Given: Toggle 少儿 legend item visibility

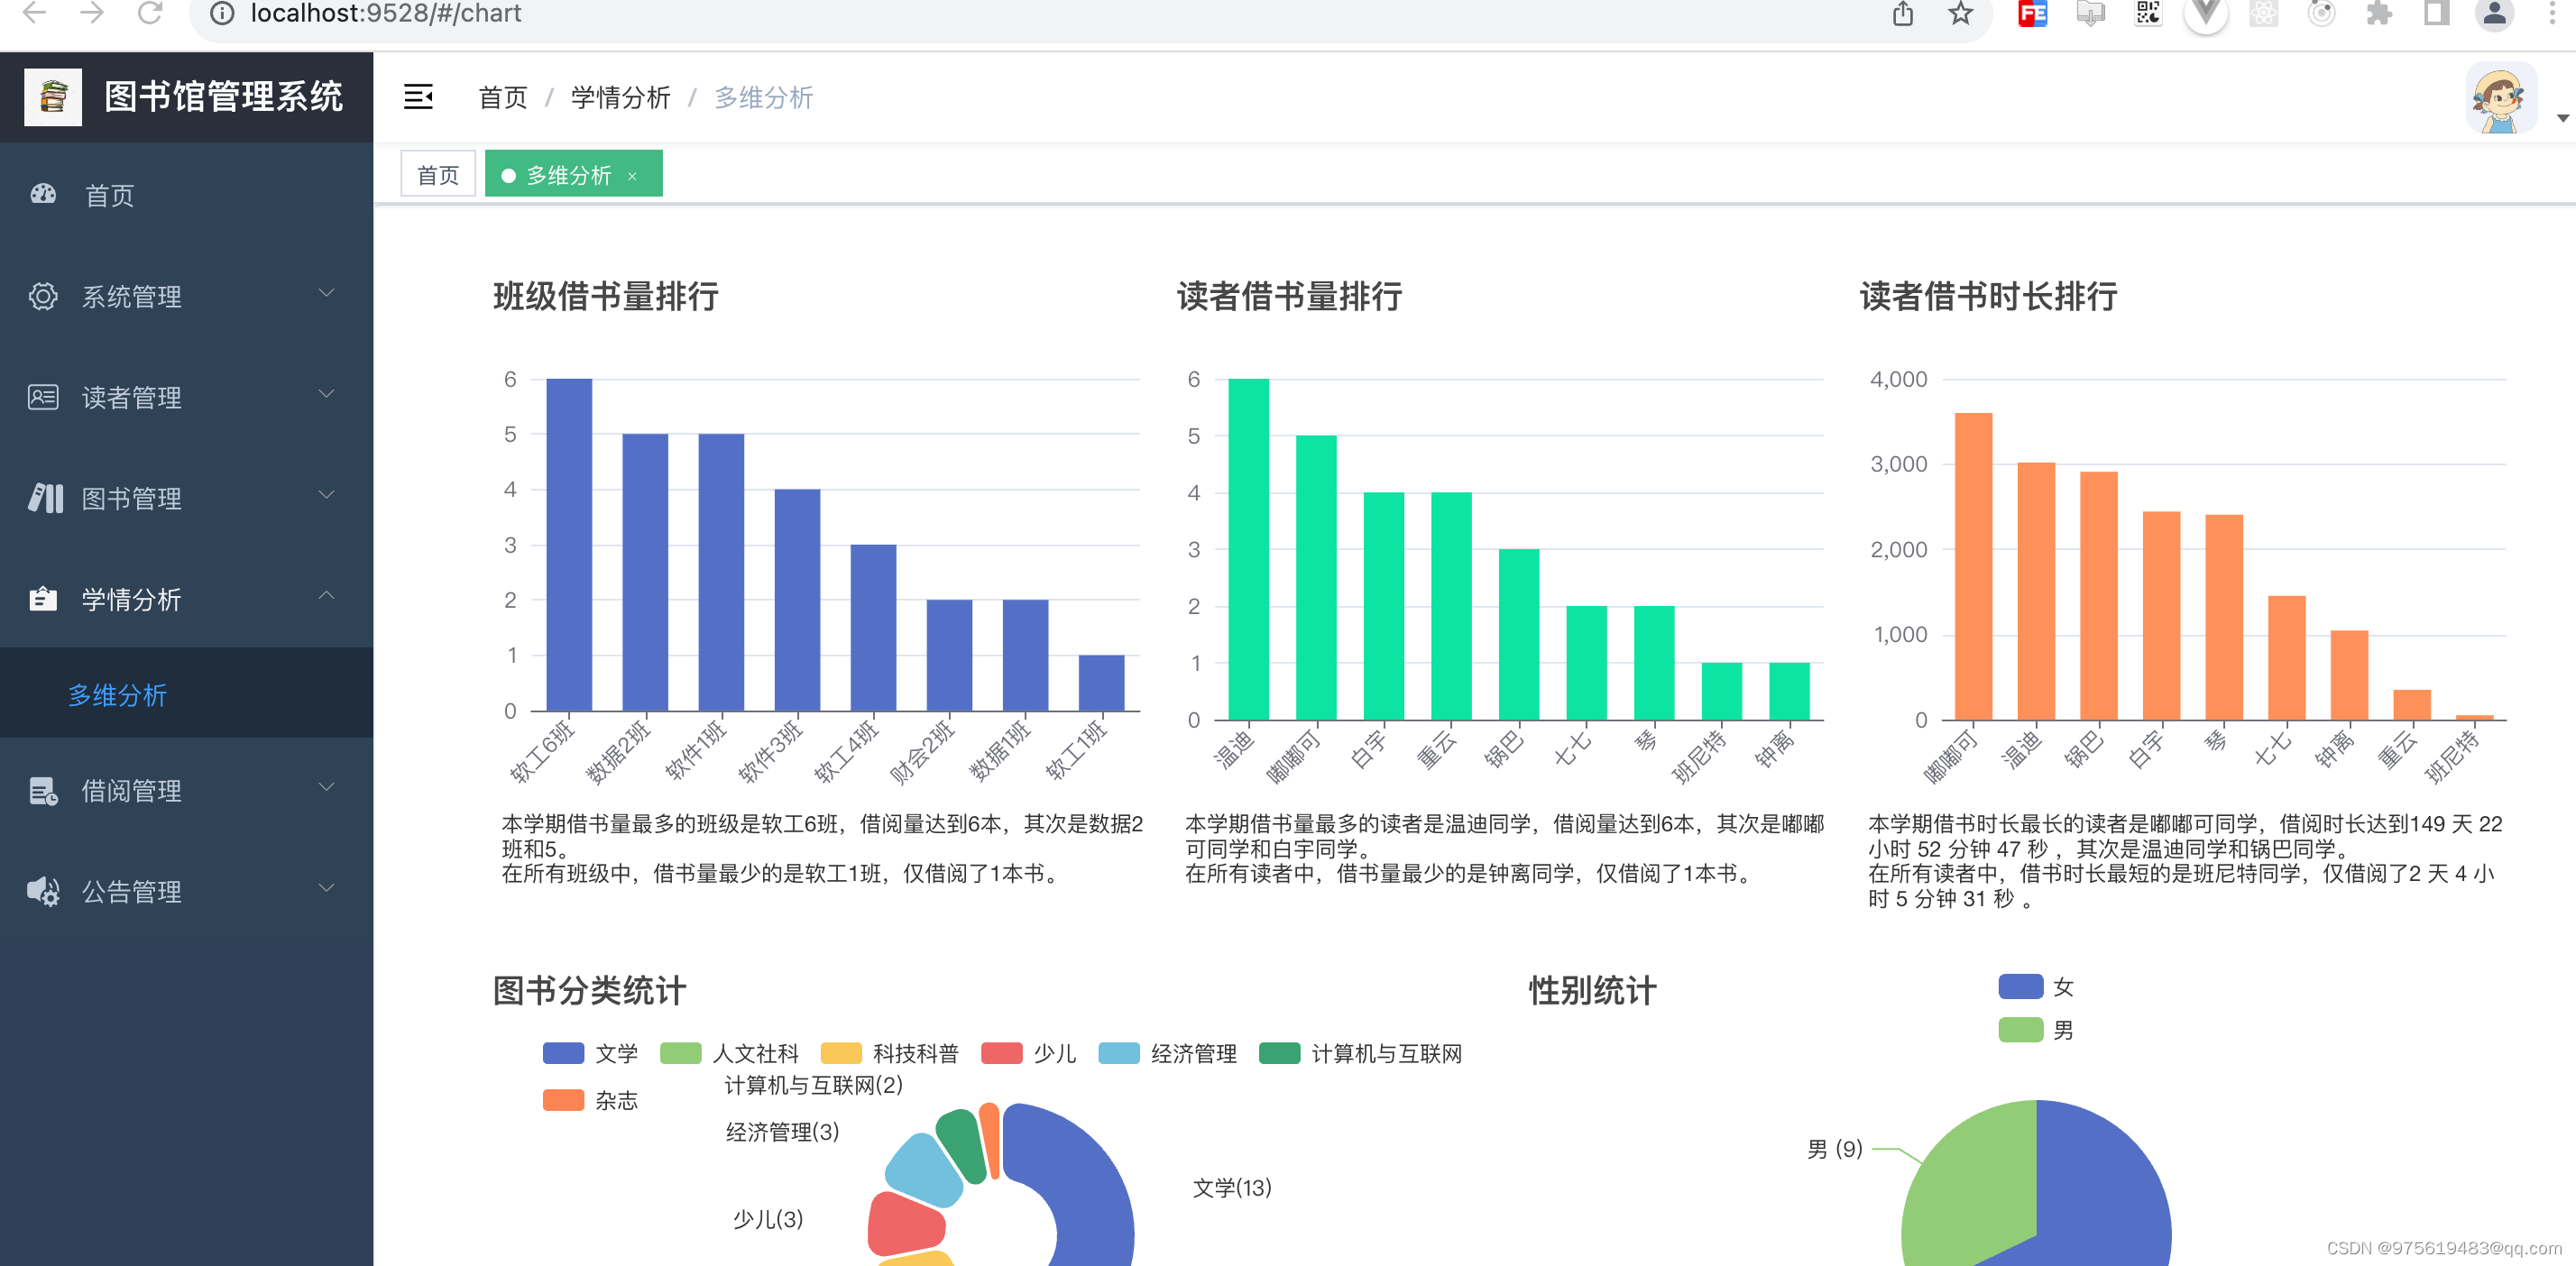Looking at the screenshot, I should 1002,1053.
